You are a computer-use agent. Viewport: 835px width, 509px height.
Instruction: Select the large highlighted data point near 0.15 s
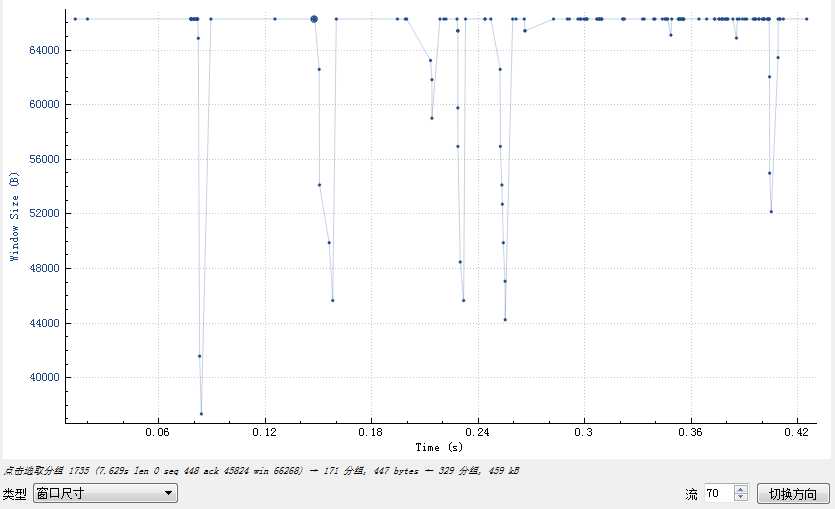pyautogui.click(x=314, y=19)
